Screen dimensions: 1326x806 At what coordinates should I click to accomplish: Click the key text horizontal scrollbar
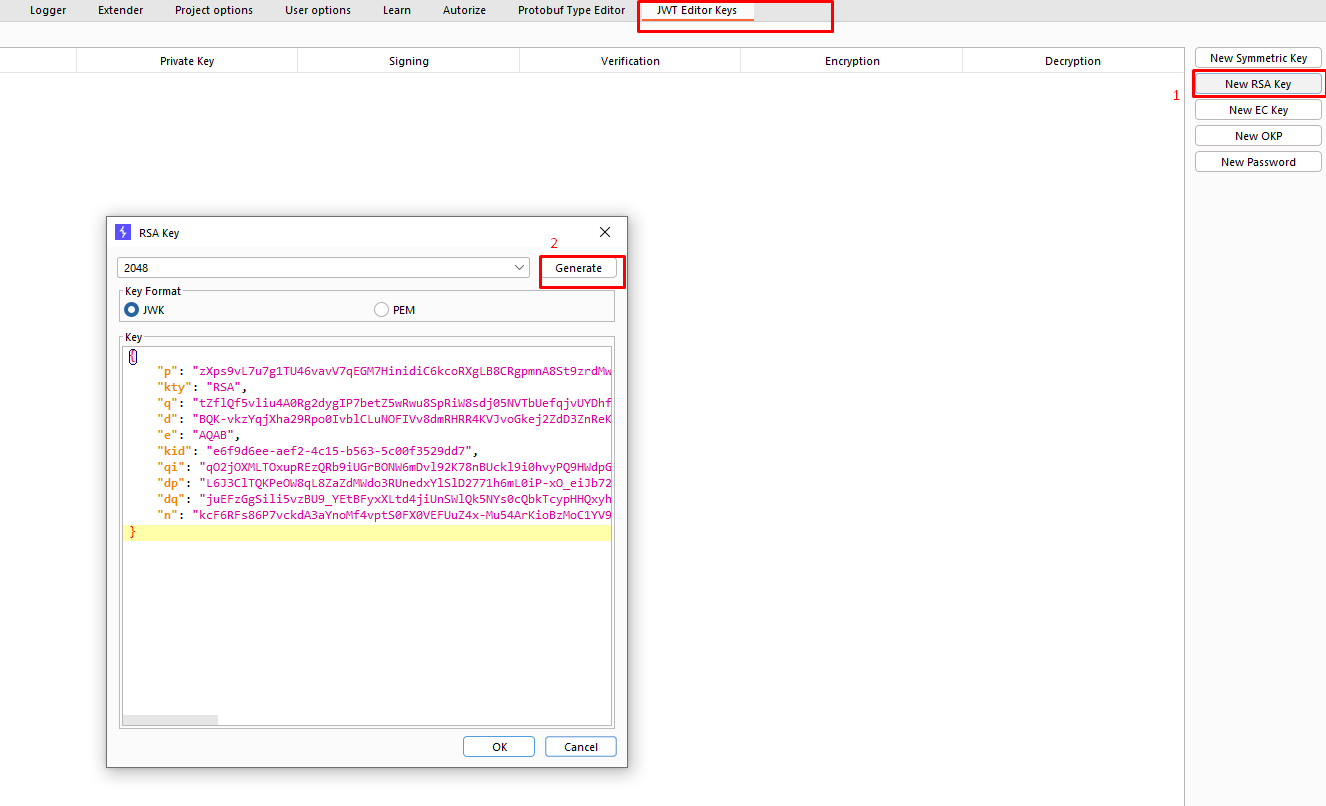click(170, 720)
